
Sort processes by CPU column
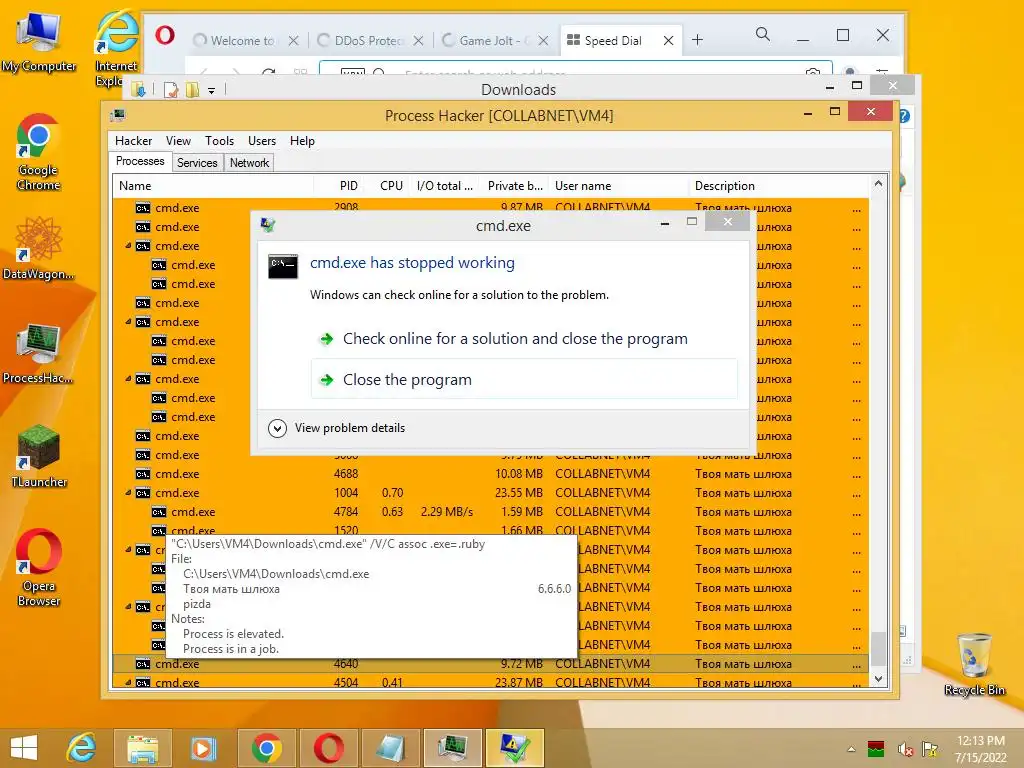pos(387,185)
